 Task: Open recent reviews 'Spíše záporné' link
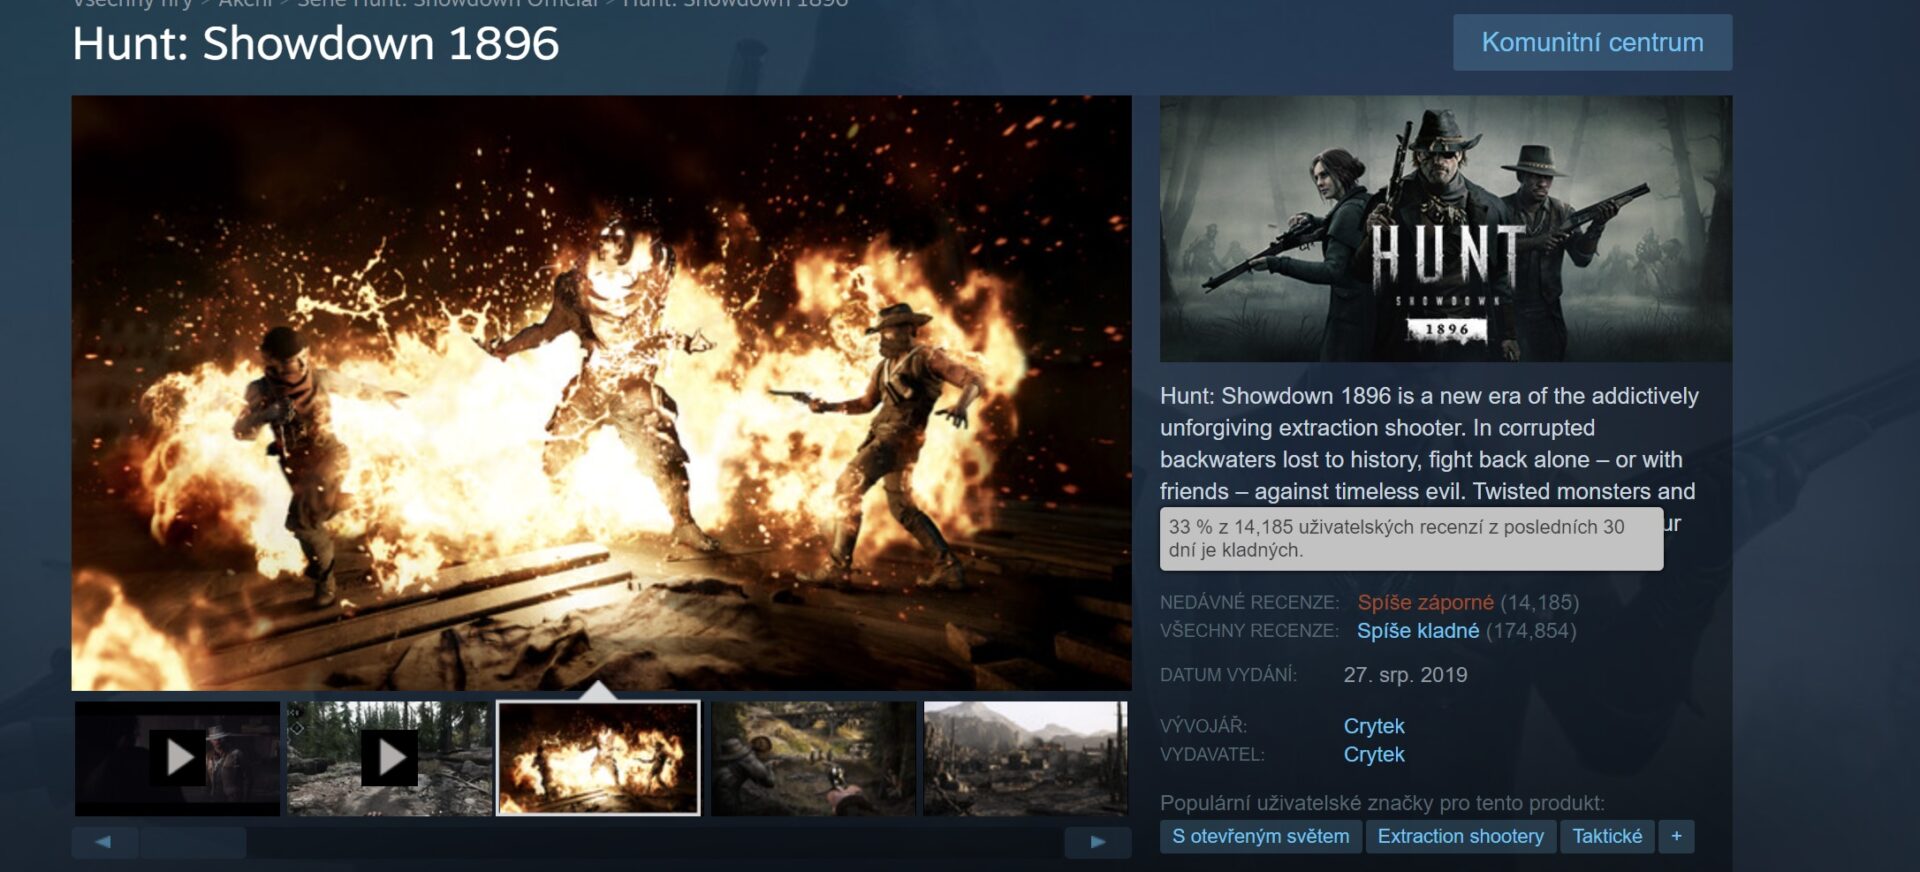point(1425,603)
